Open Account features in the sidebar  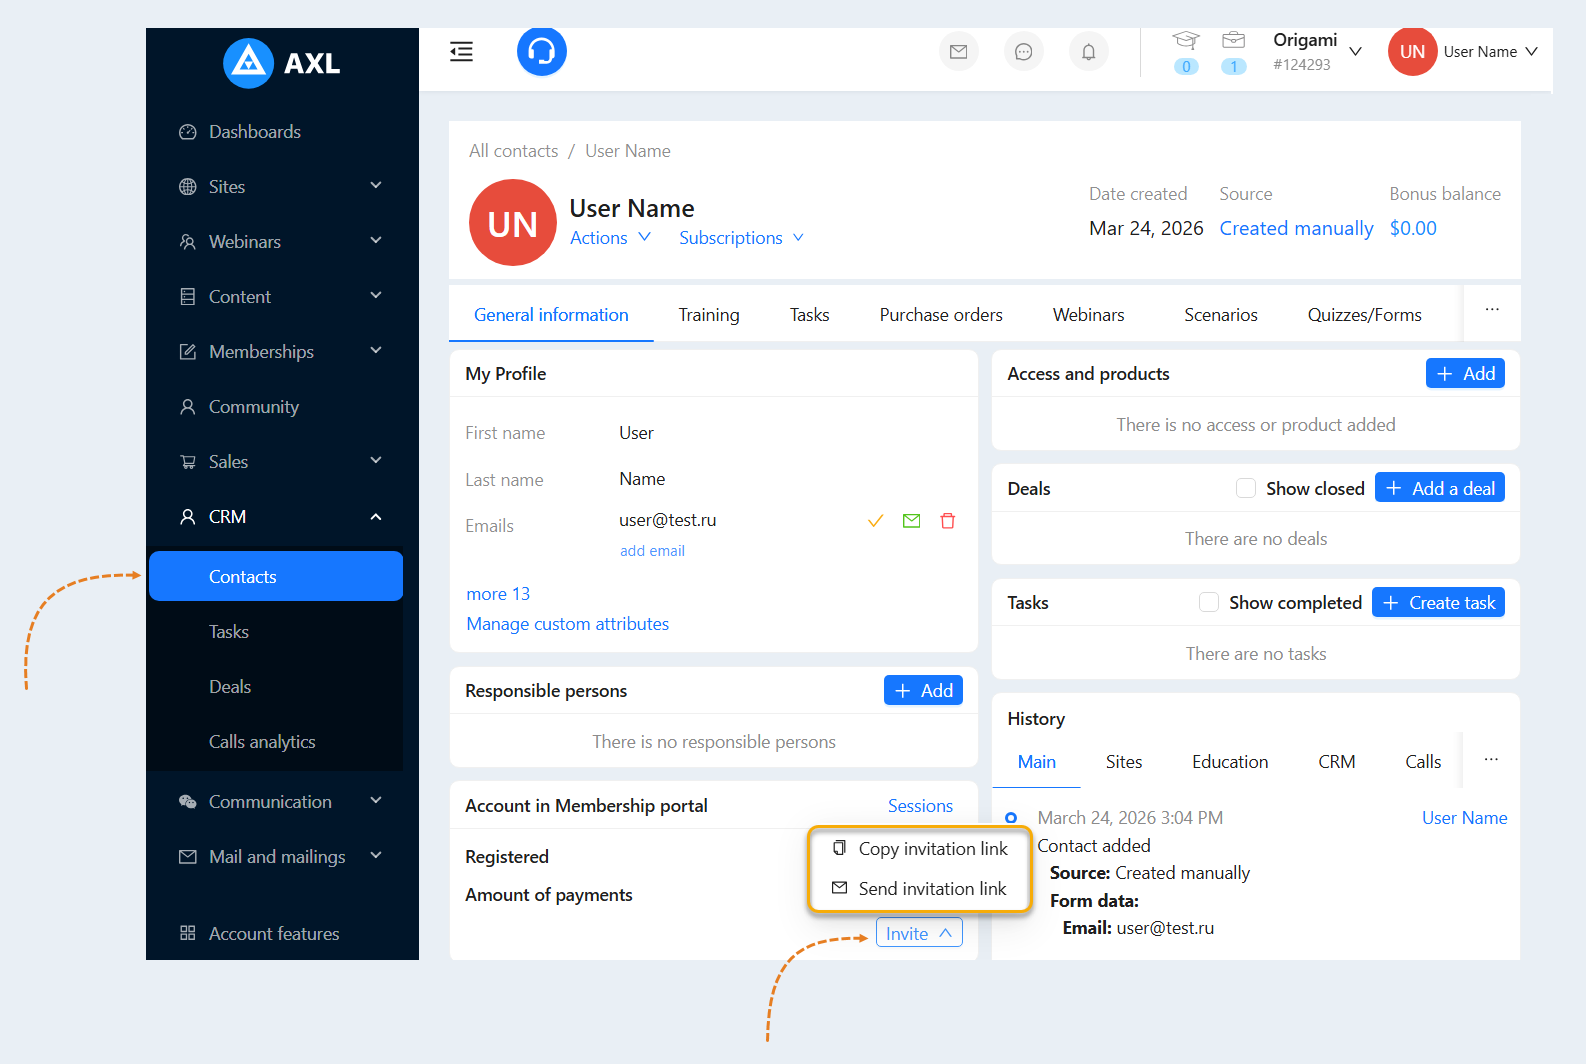click(273, 934)
